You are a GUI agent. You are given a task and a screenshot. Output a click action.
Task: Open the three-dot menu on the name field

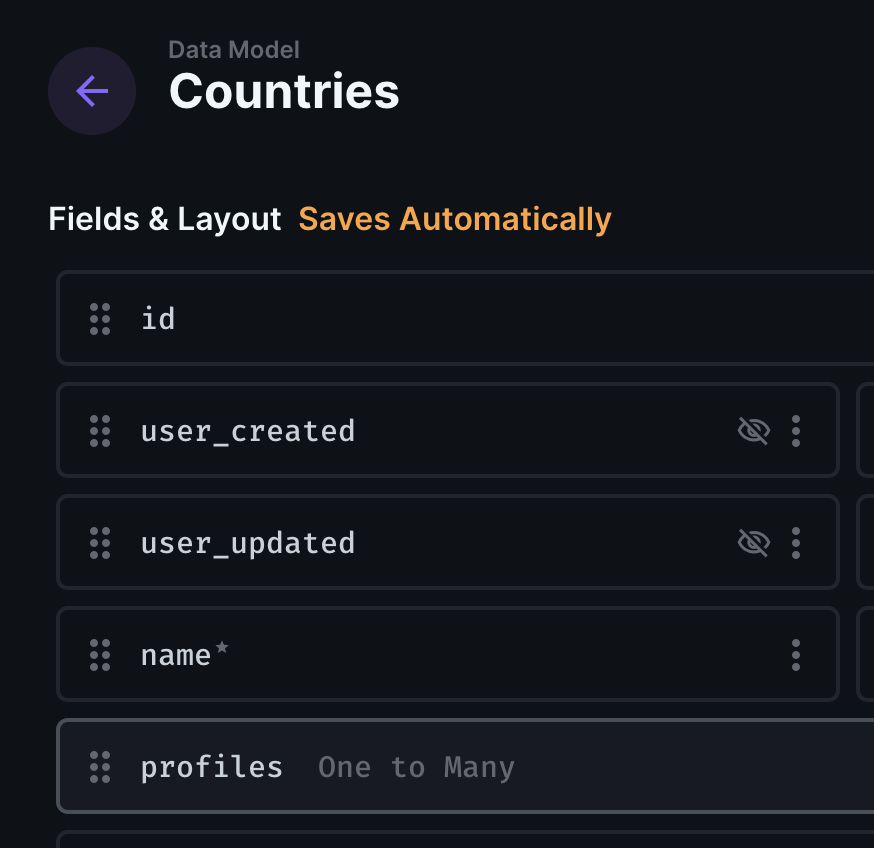[x=796, y=655]
